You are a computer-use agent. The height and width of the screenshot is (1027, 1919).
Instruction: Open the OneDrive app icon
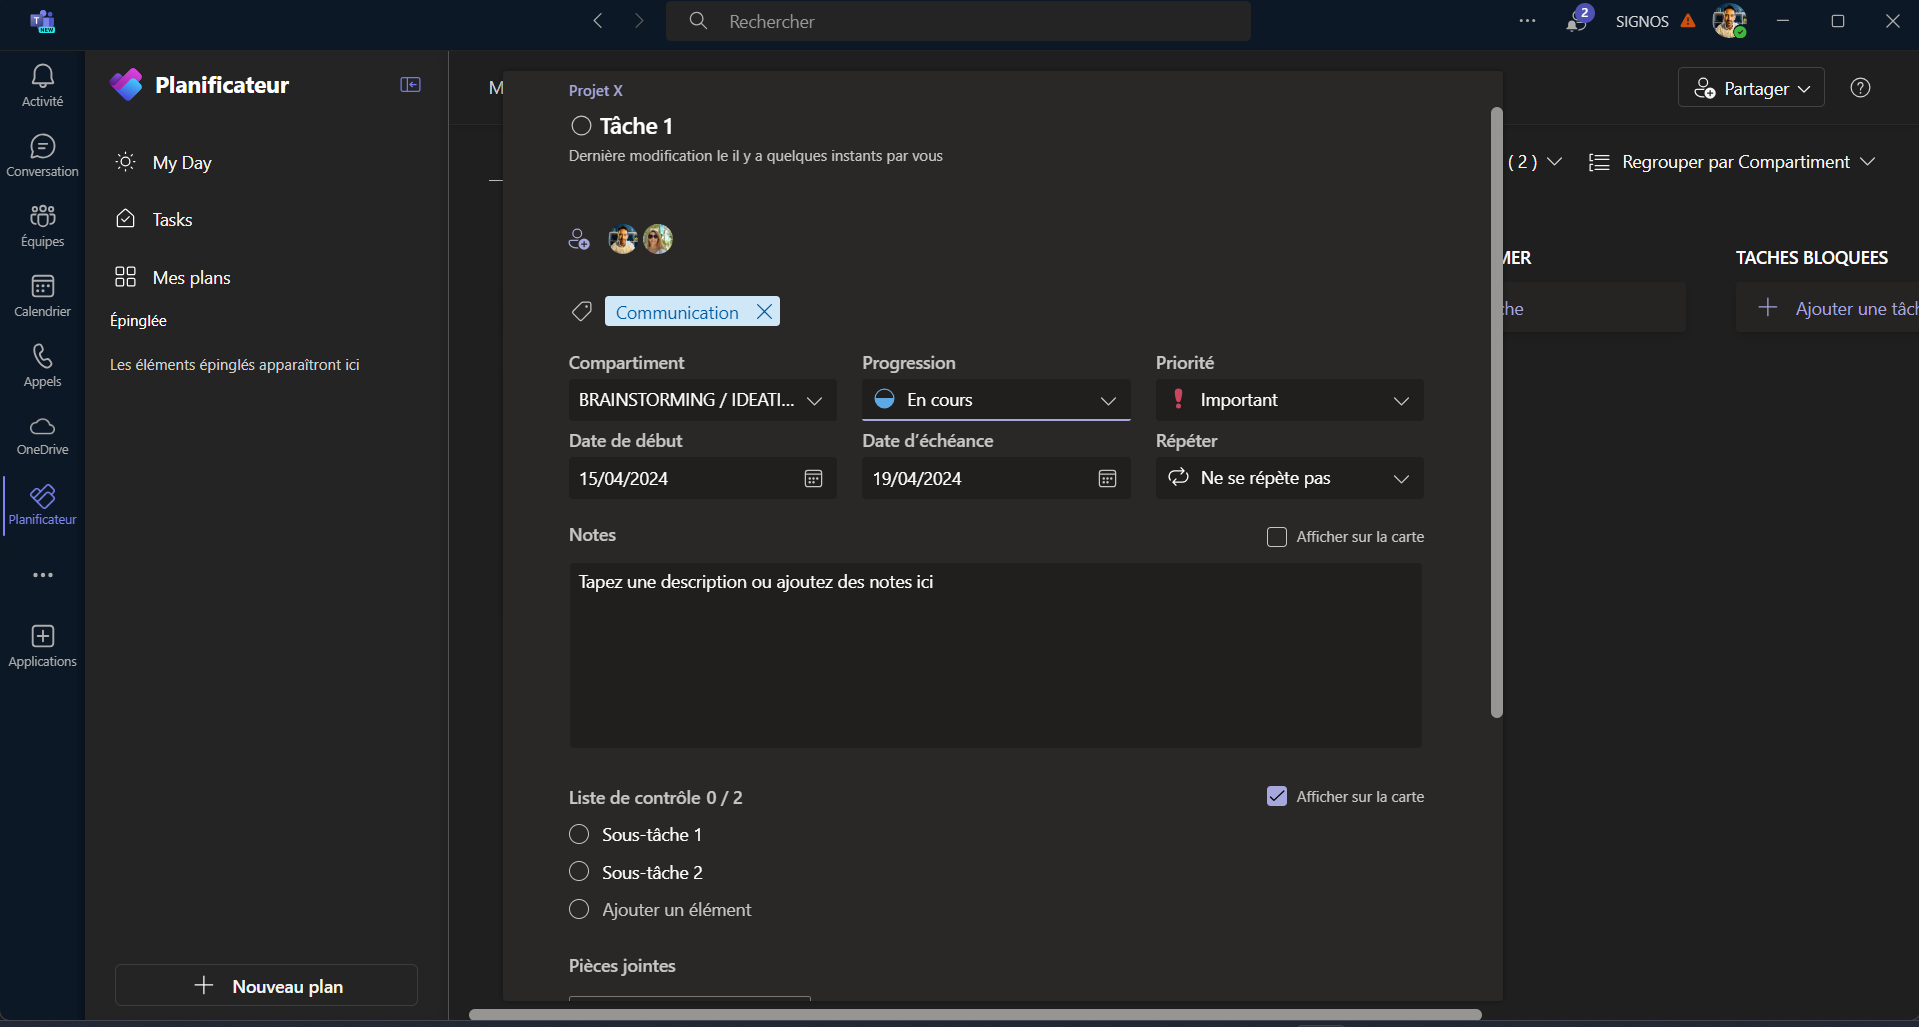[x=42, y=435]
